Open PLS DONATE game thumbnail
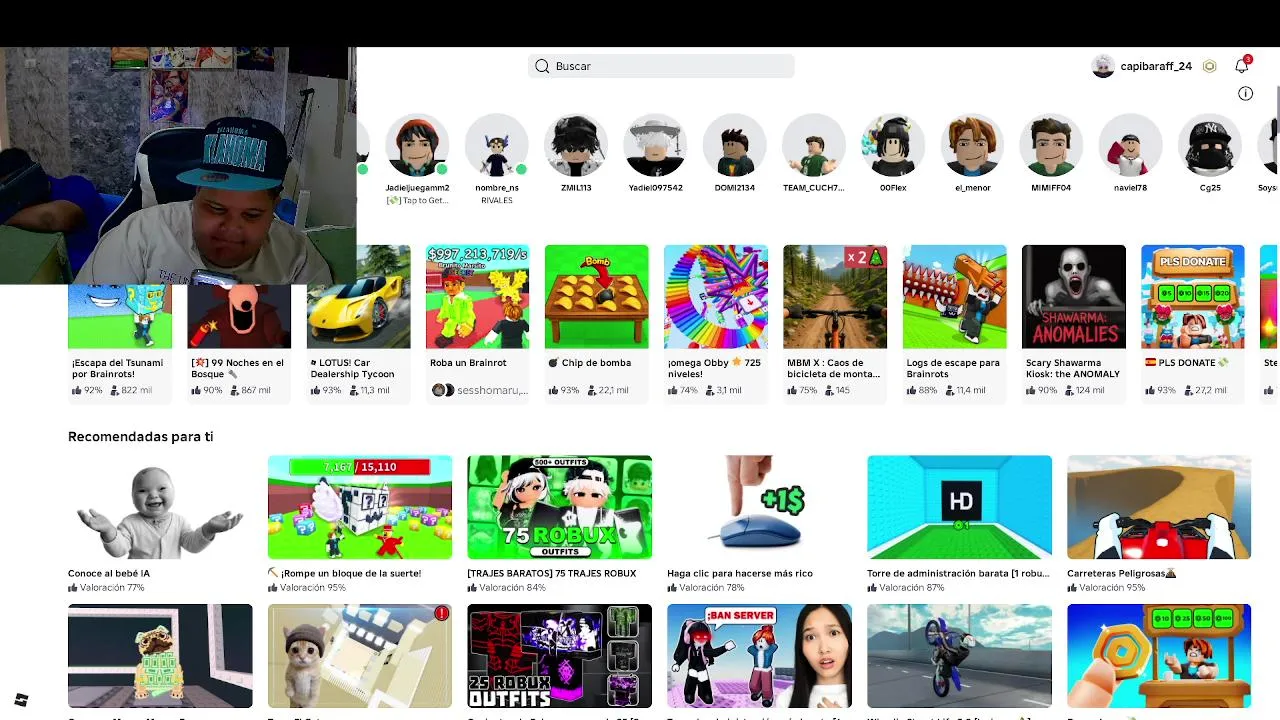The height and width of the screenshot is (720, 1280). click(x=1193, y=297)
